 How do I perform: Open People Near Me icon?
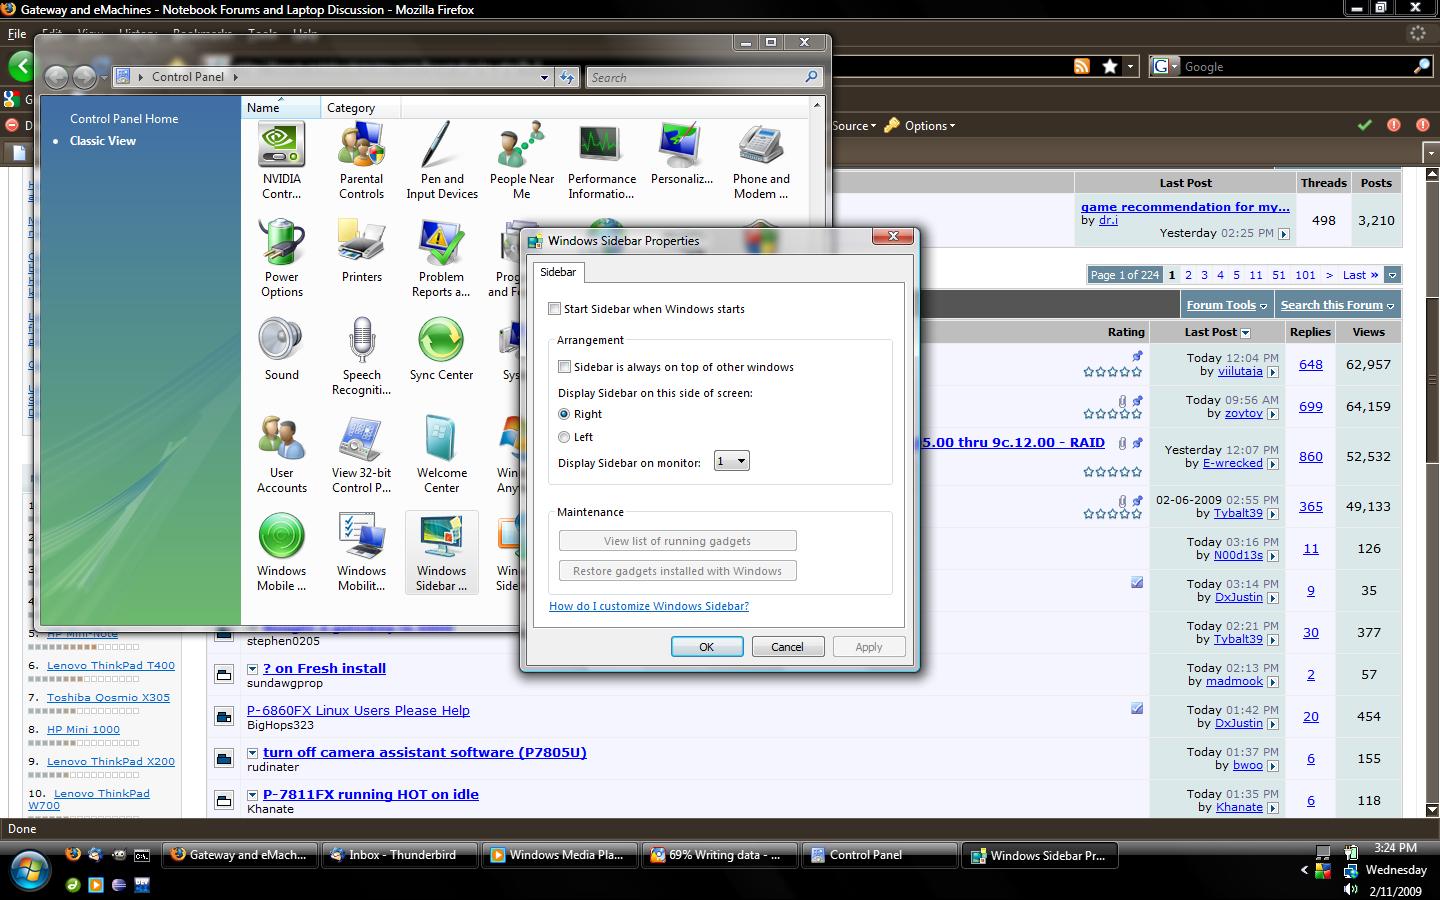(x=521, y=161)
